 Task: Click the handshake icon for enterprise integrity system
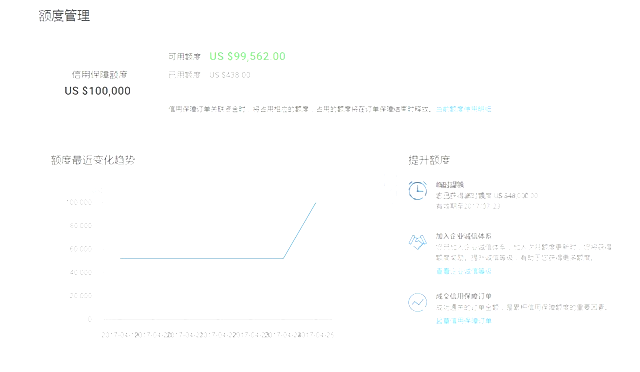(x=418, y=242)
